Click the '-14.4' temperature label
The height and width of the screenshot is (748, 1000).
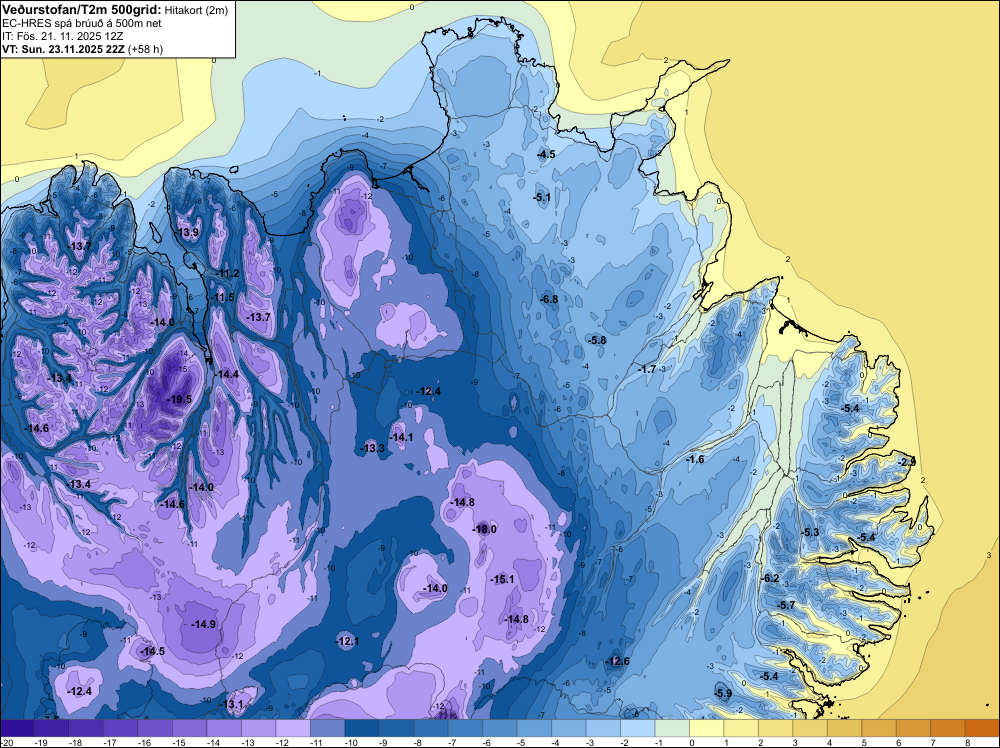click(226, 374)
